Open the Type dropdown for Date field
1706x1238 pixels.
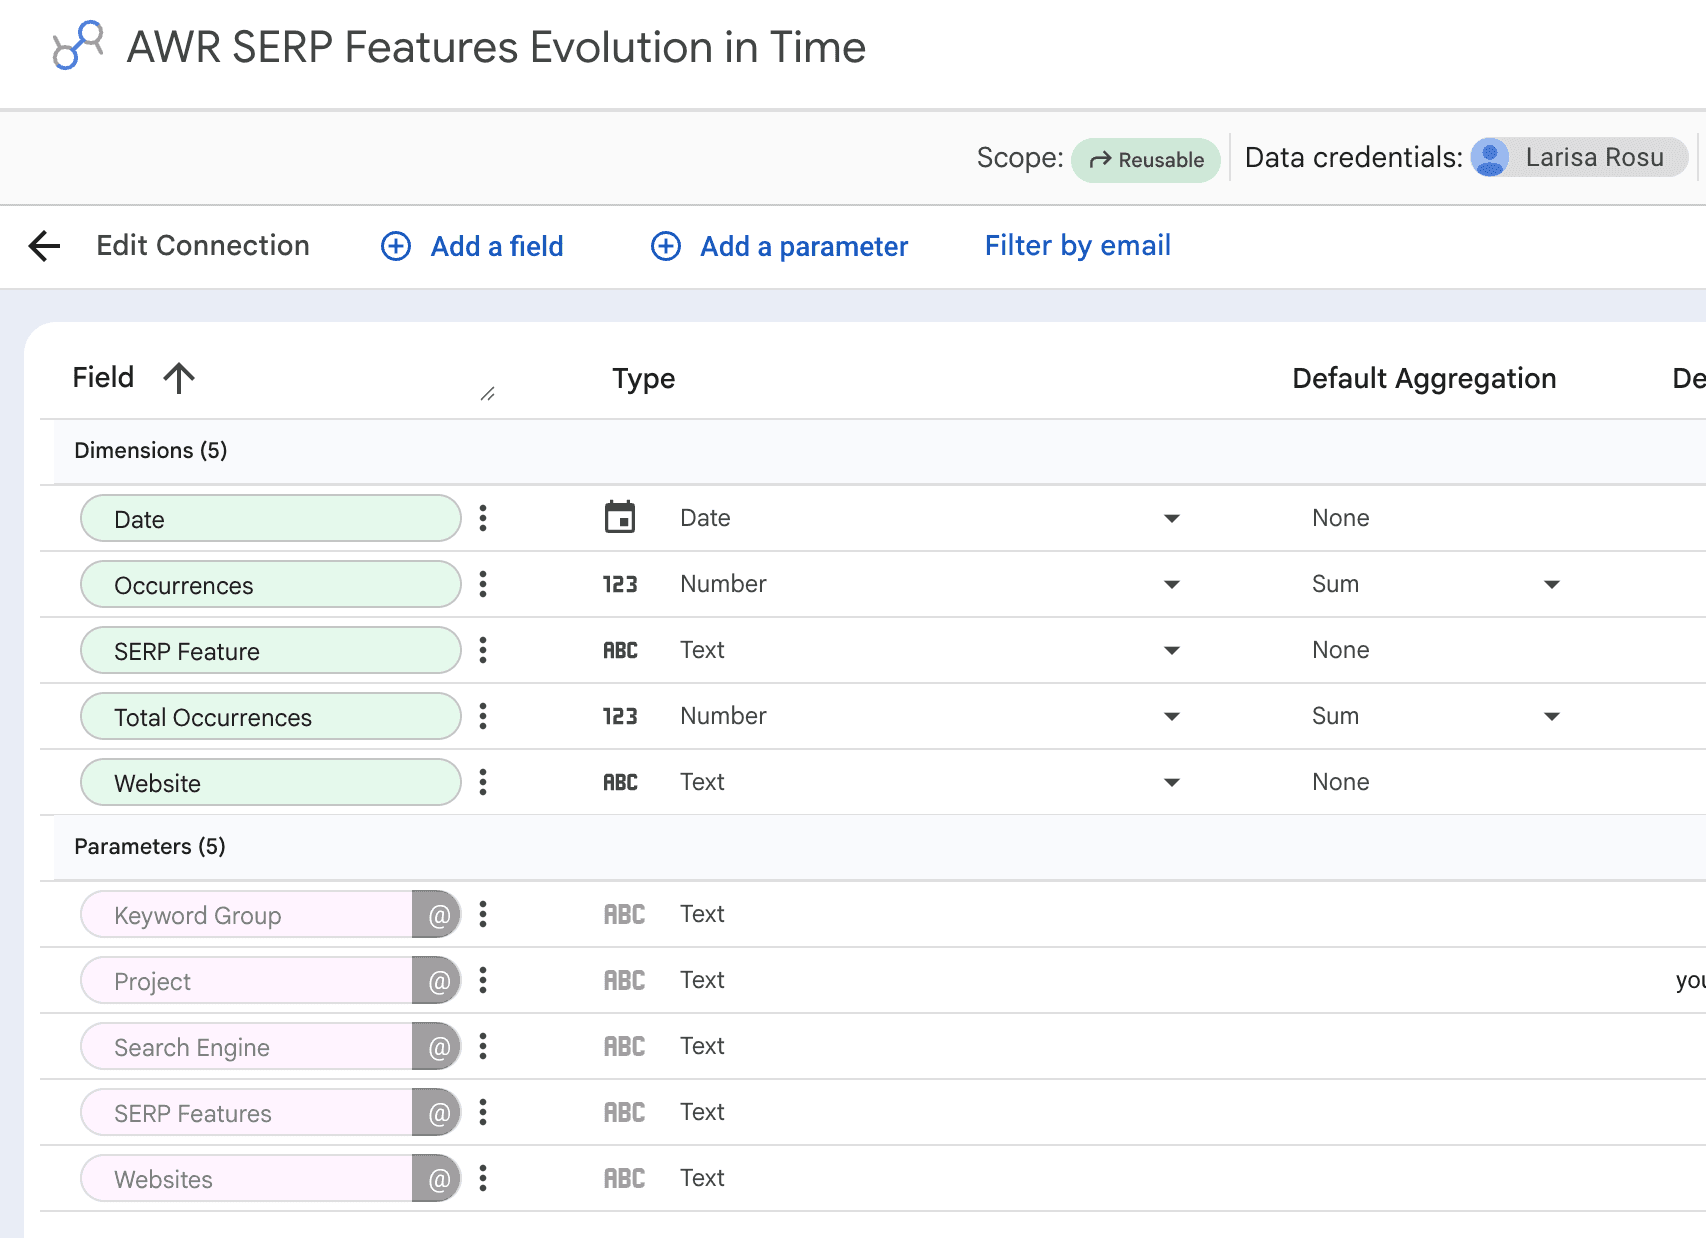click(1172, 518)
